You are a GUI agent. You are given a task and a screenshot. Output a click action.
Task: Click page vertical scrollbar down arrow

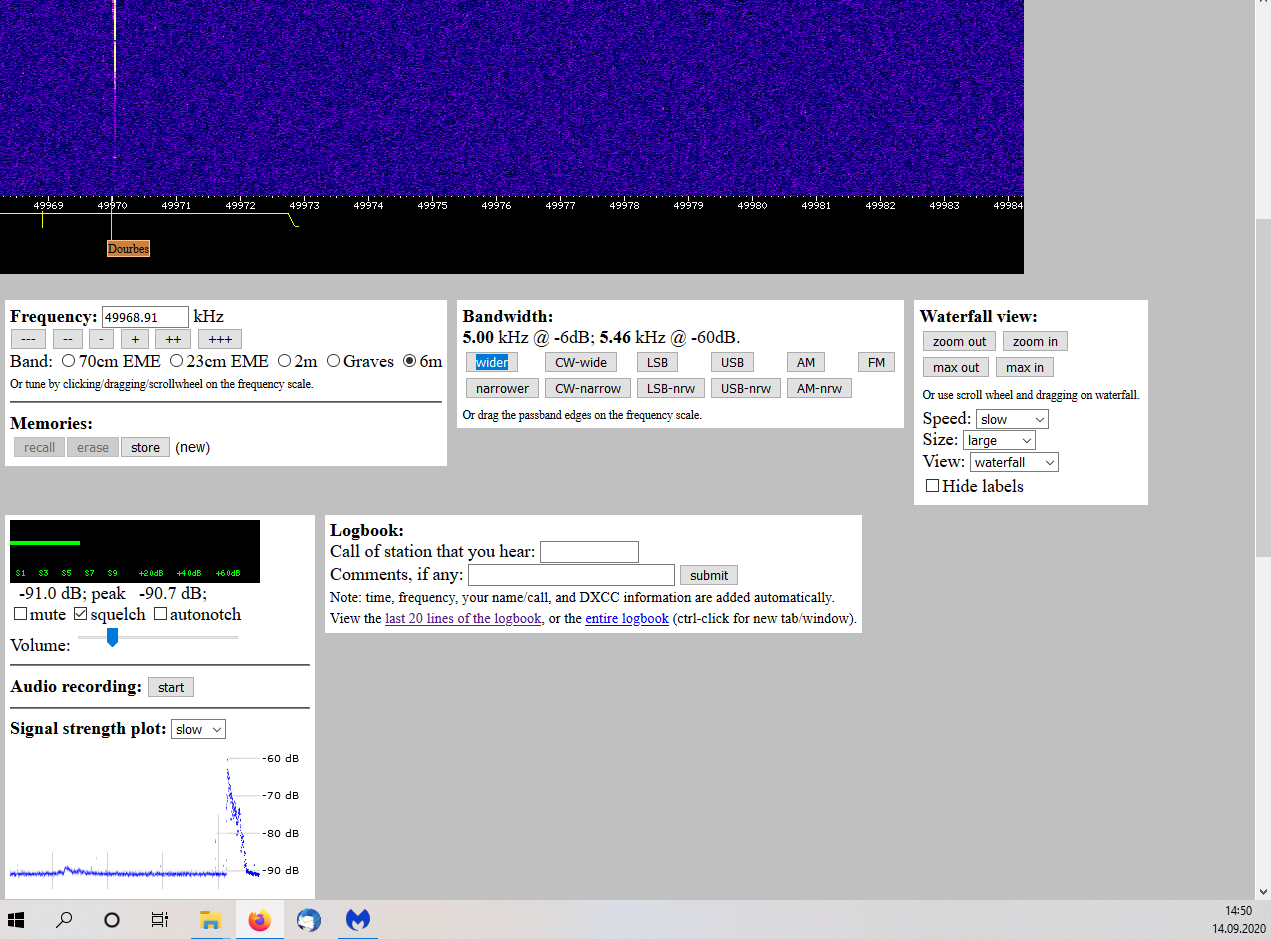(1263, 891)
